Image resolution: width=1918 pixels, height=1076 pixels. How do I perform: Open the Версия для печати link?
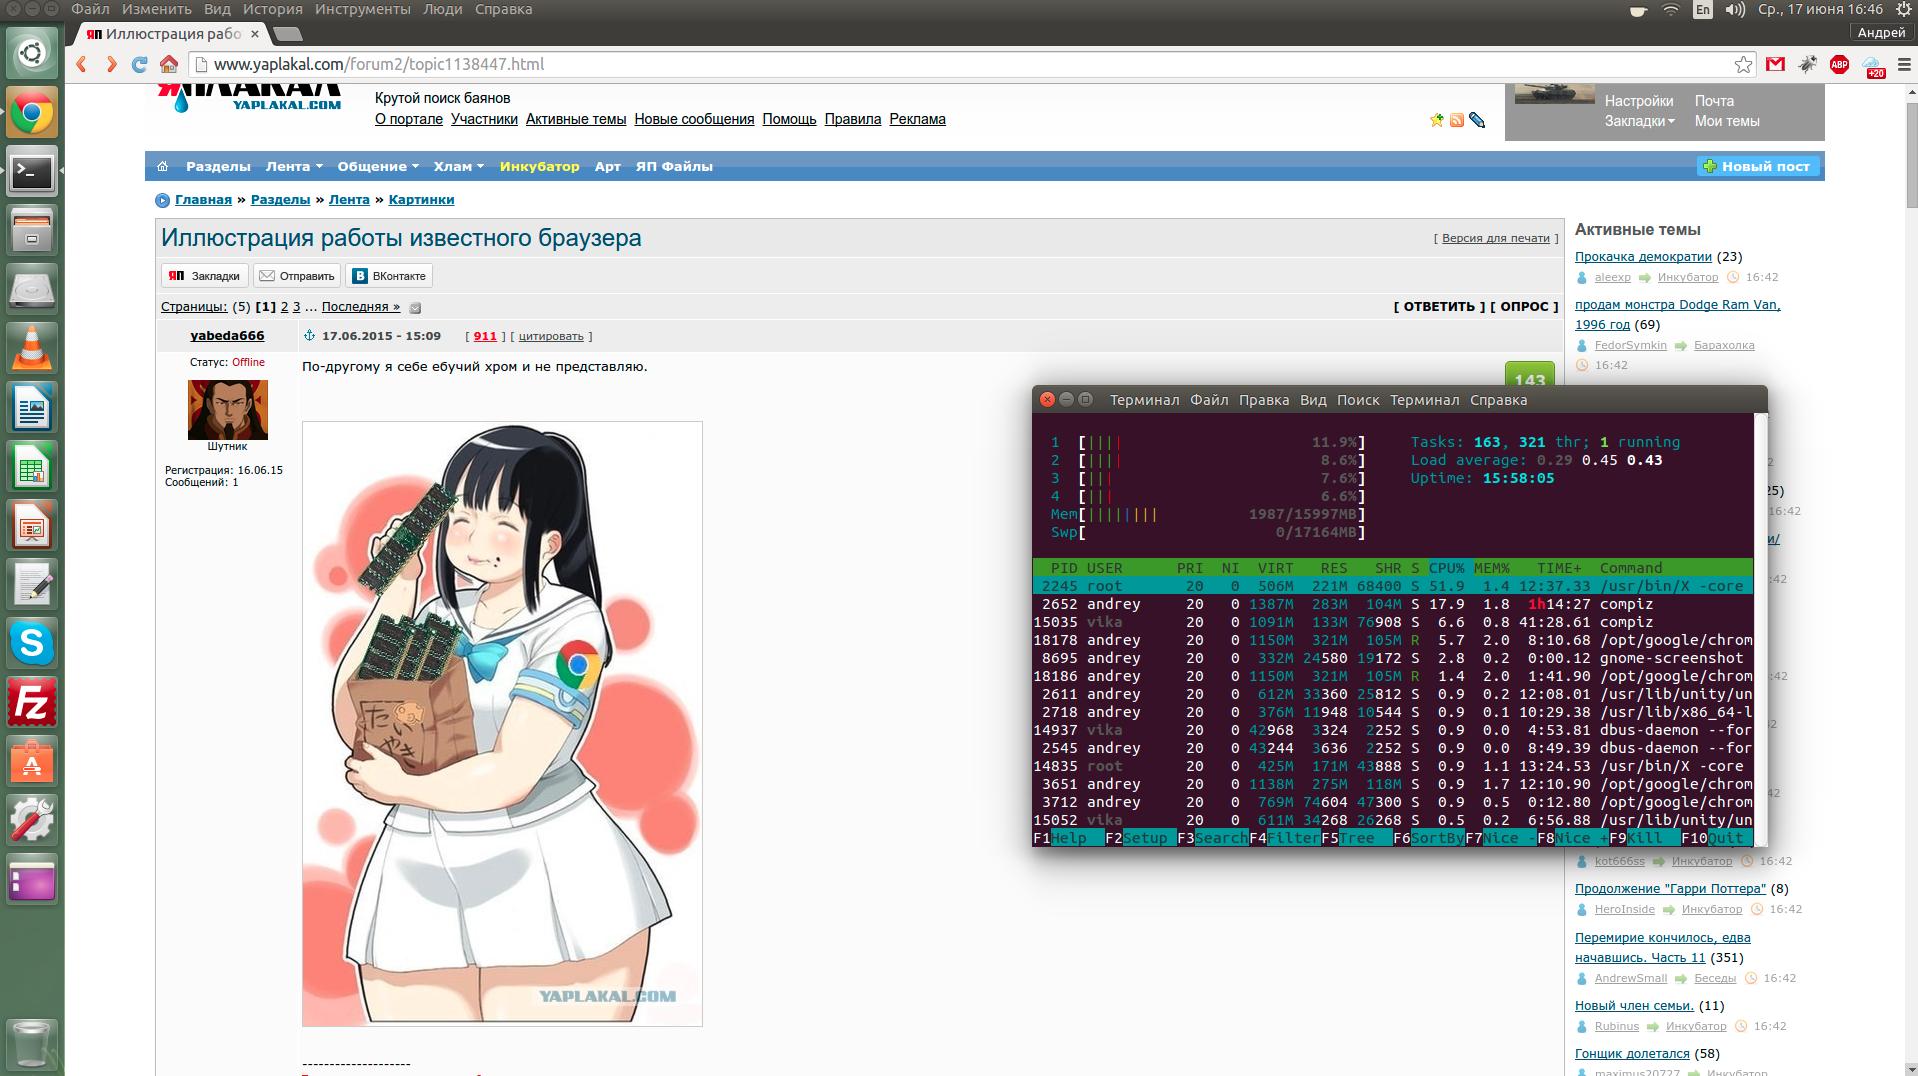click(1496, 238)
